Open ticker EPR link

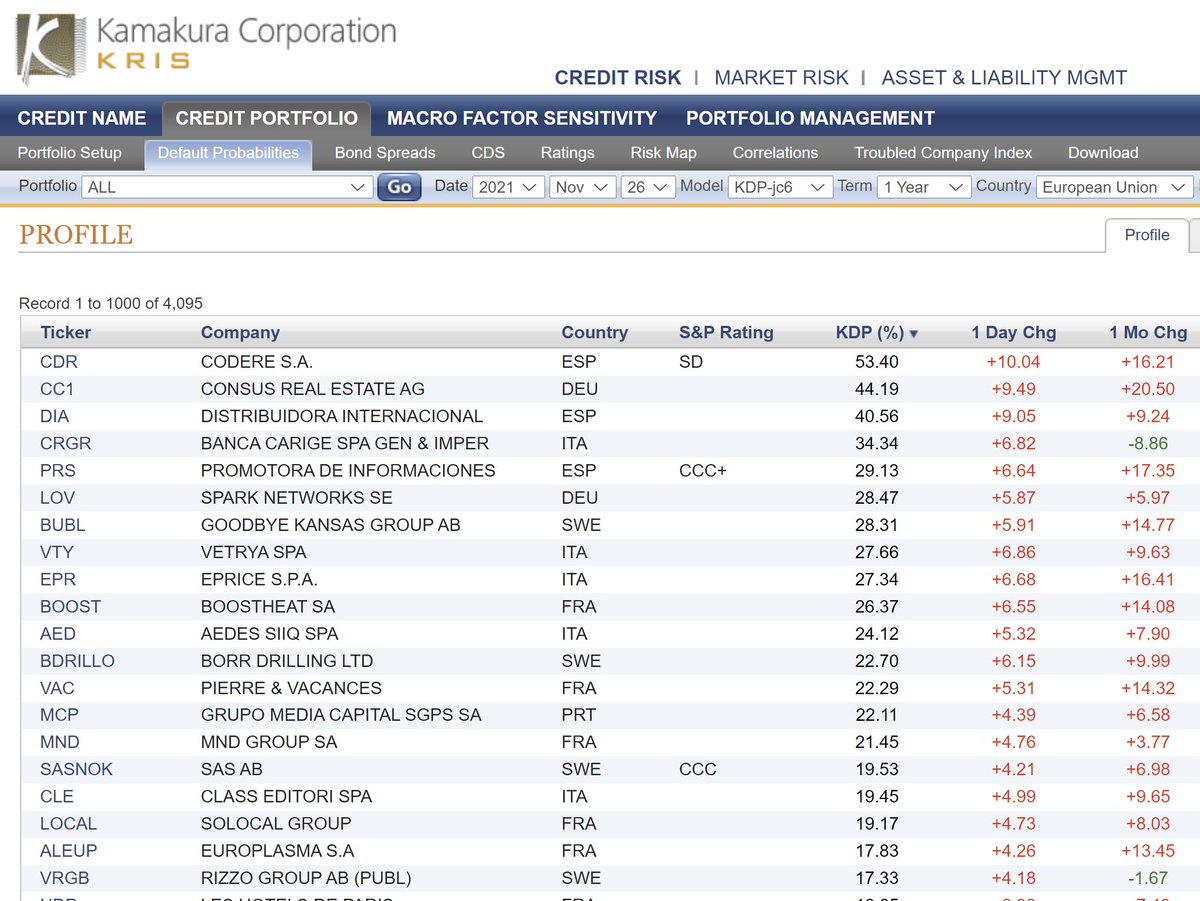57,579
